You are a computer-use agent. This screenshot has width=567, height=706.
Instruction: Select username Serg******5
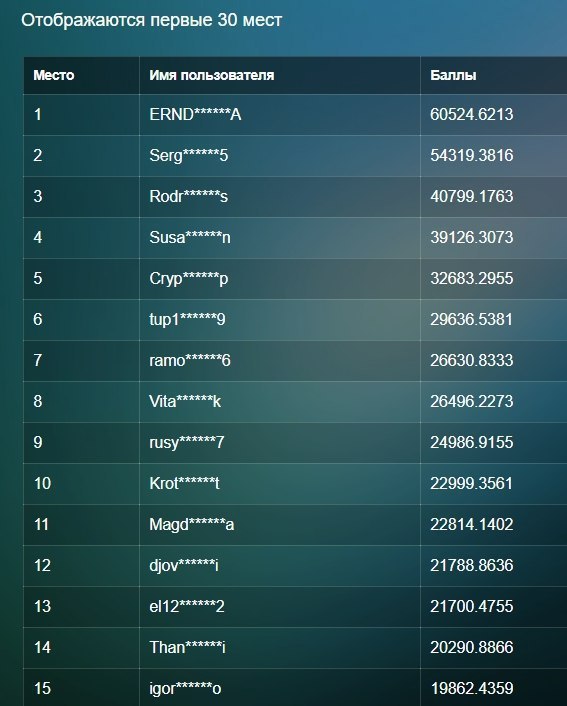[x=189, y=156]
